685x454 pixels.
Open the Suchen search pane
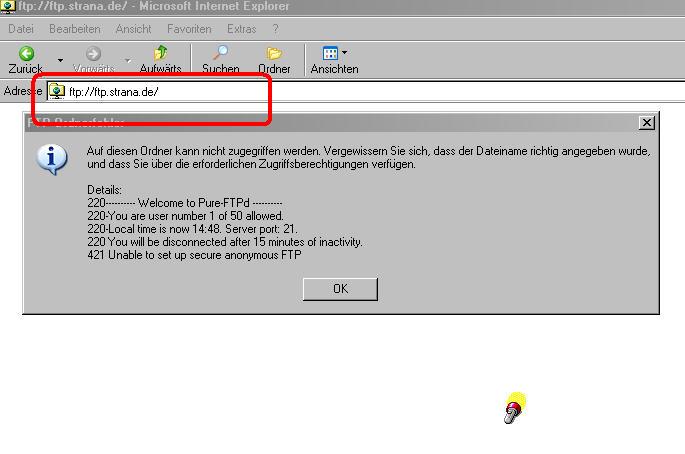pyautogui.click(x=221, y=60)
